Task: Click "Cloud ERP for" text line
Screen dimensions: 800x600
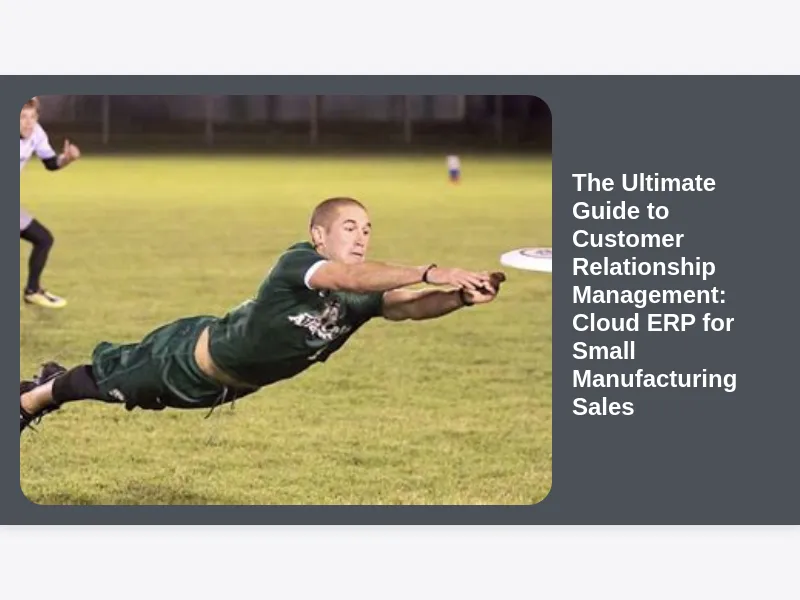Action: click(x=653, y=322)
